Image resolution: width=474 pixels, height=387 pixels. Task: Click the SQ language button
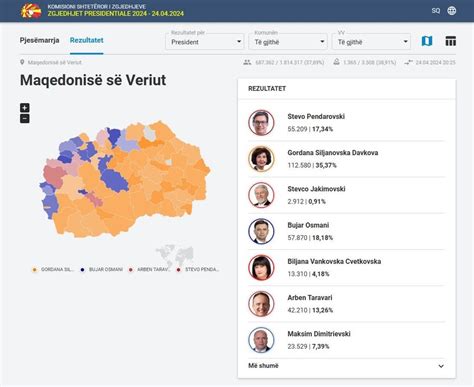click(x=436, y=11)
